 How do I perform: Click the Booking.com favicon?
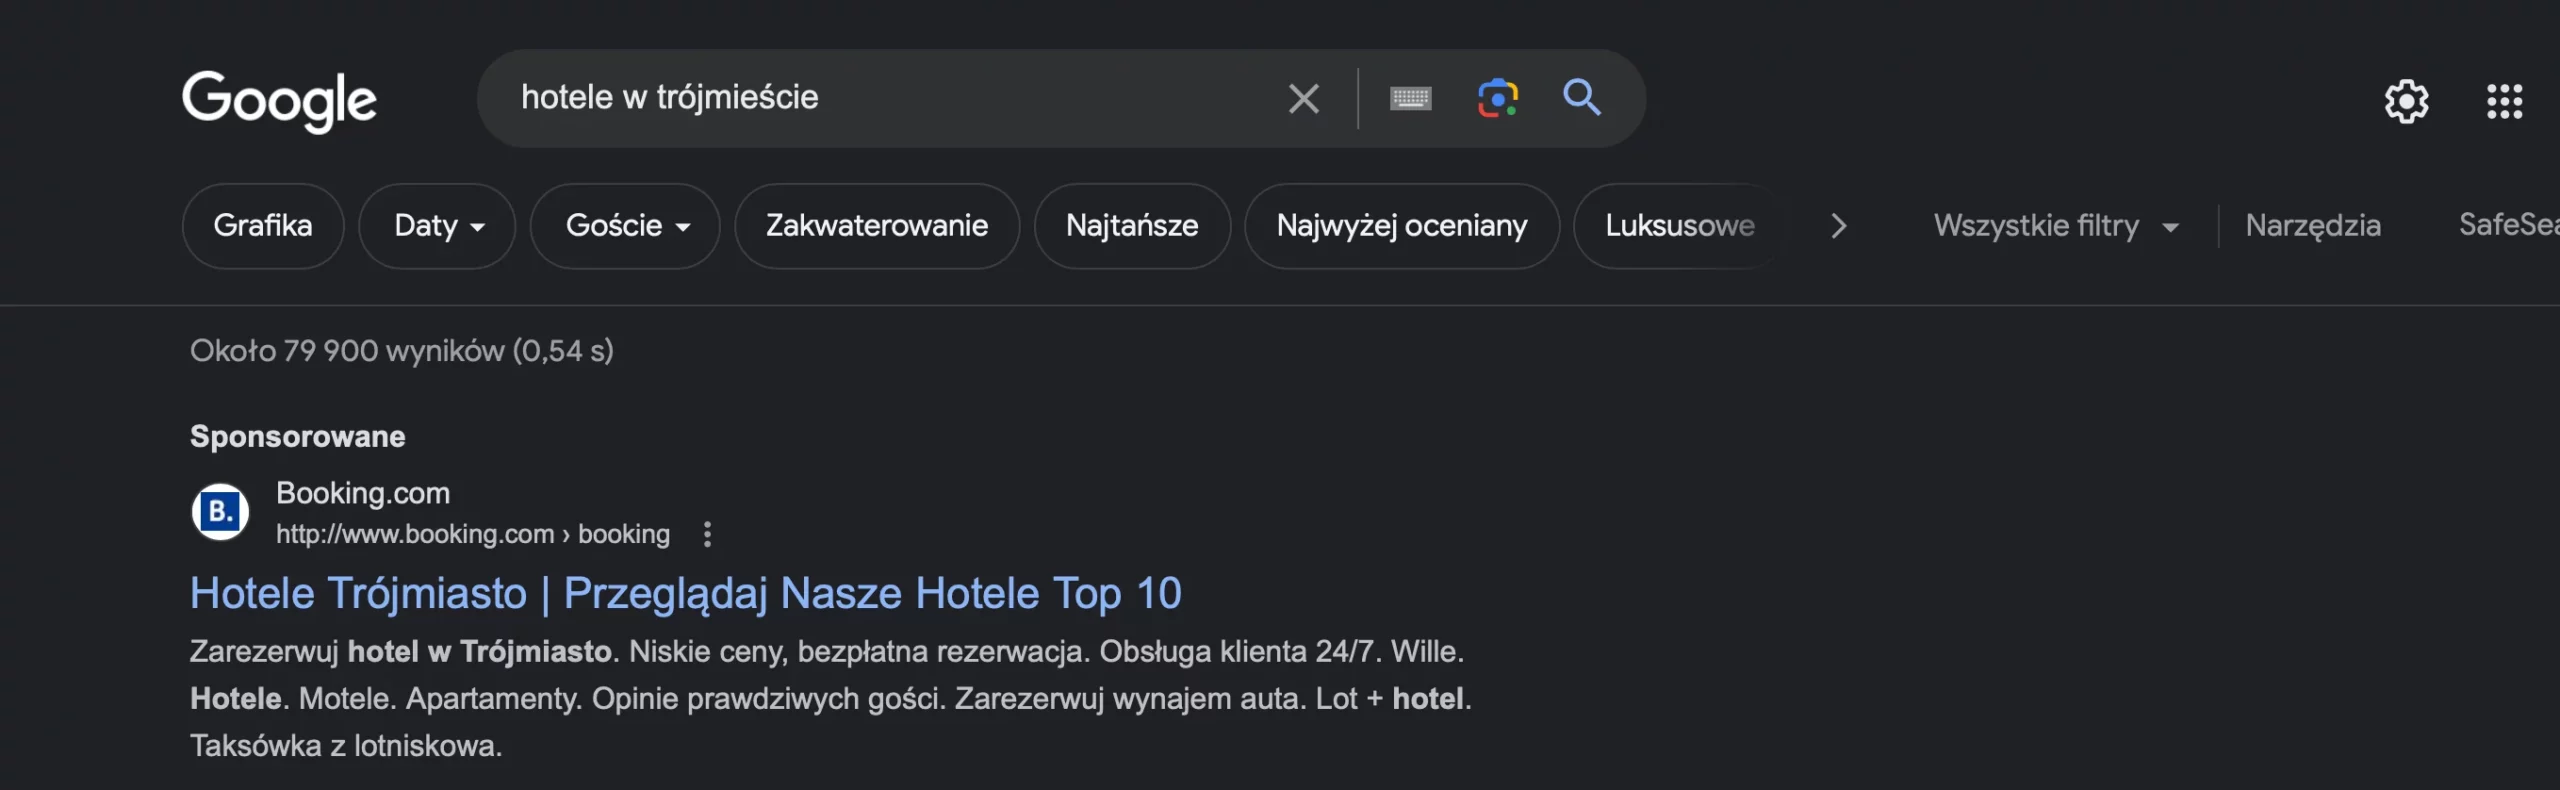pyautogui.click(x=220, y=512)
